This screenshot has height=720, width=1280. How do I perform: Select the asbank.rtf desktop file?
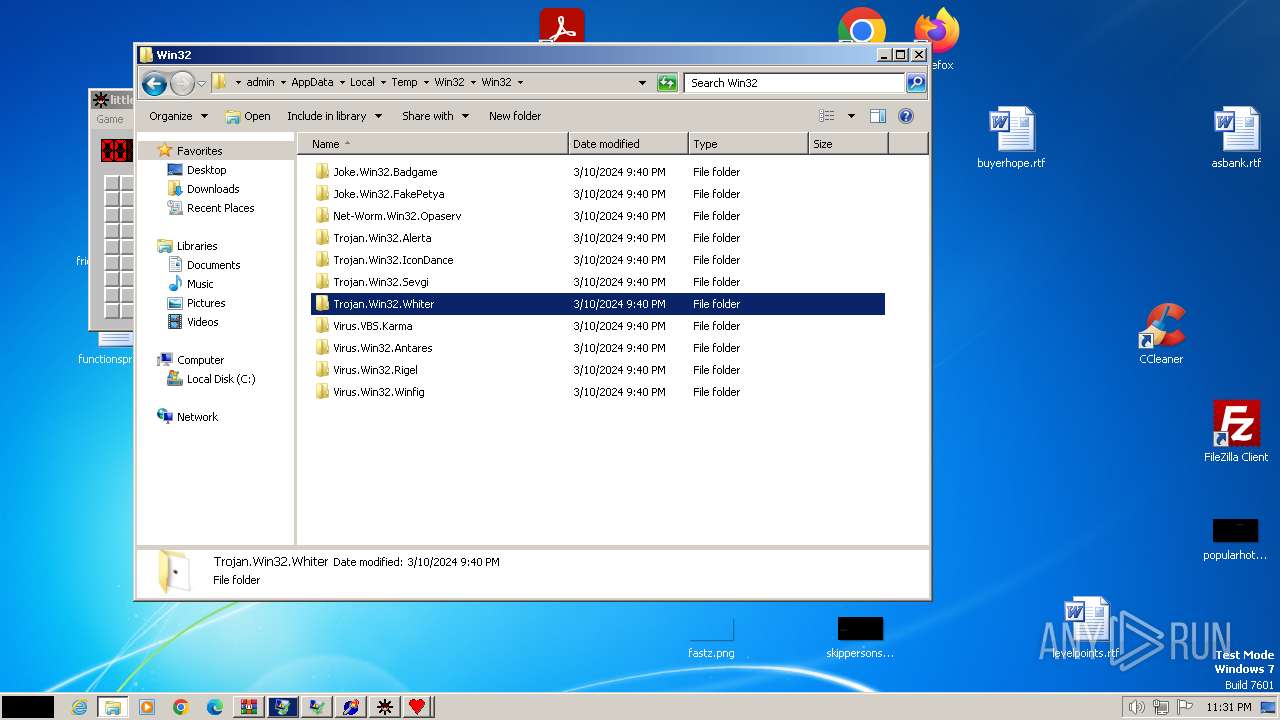tap(1236, 138)
